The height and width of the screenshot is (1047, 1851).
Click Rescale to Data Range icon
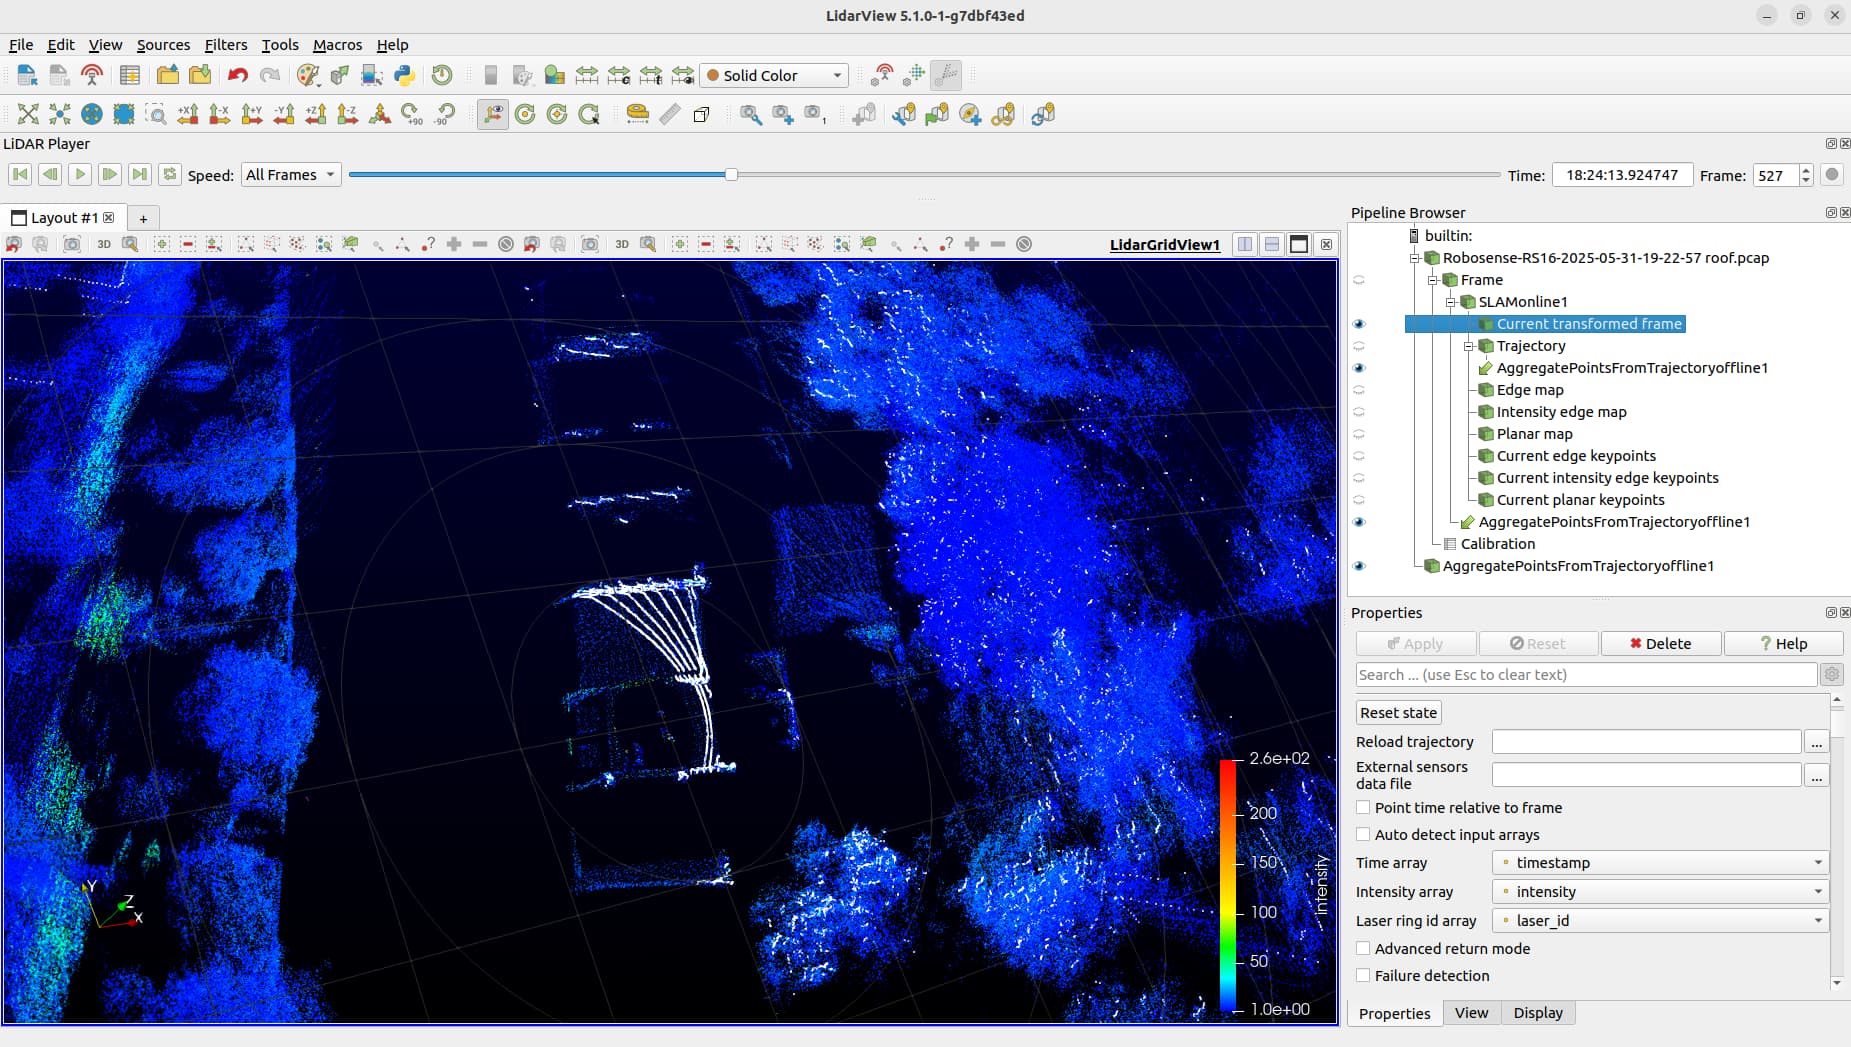[x=587, y=75]
